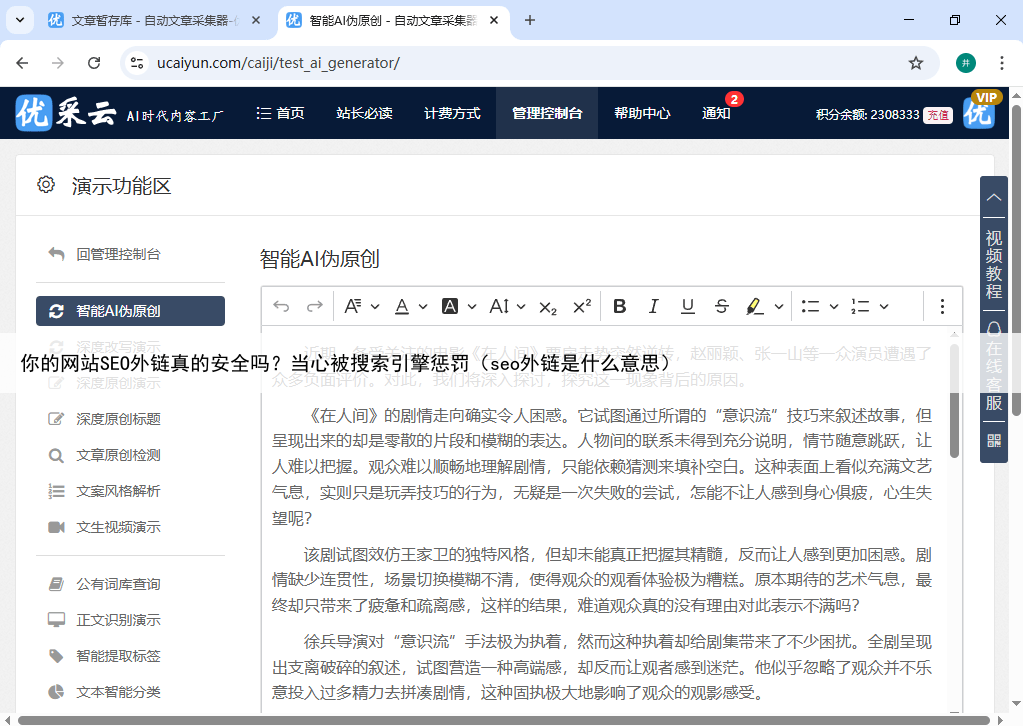
Task: Switch to the 文章暂存库 browser tab
Action: [x=140, y=20]
